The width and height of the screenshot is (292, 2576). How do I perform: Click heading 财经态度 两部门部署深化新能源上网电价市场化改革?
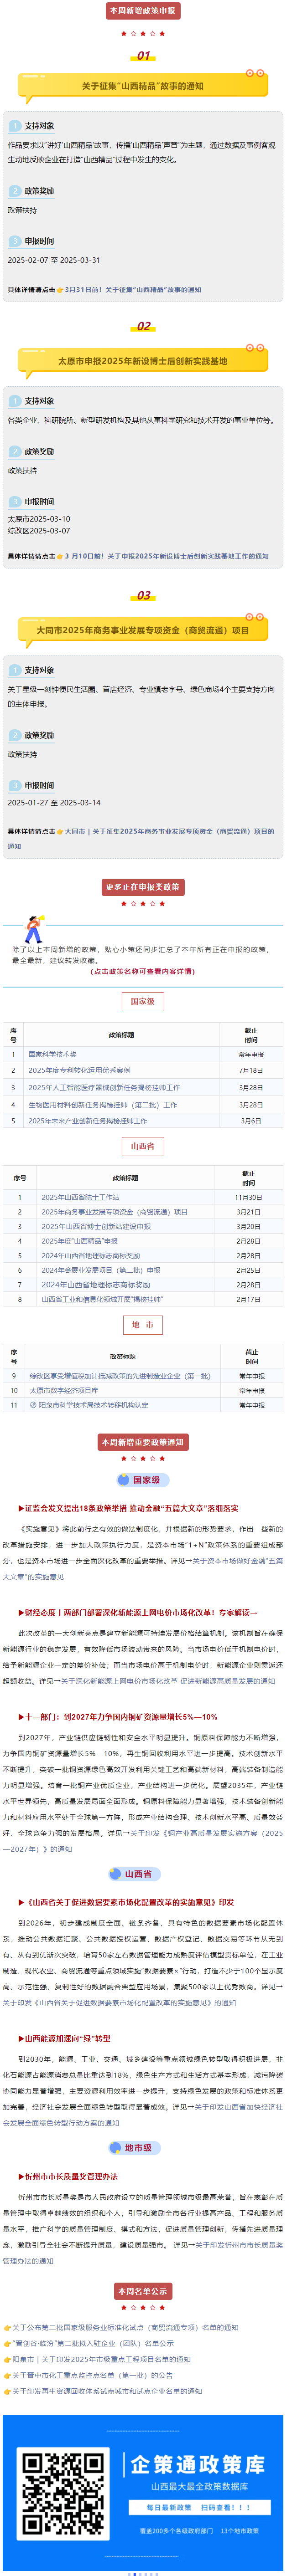[x=138, y=1612]
